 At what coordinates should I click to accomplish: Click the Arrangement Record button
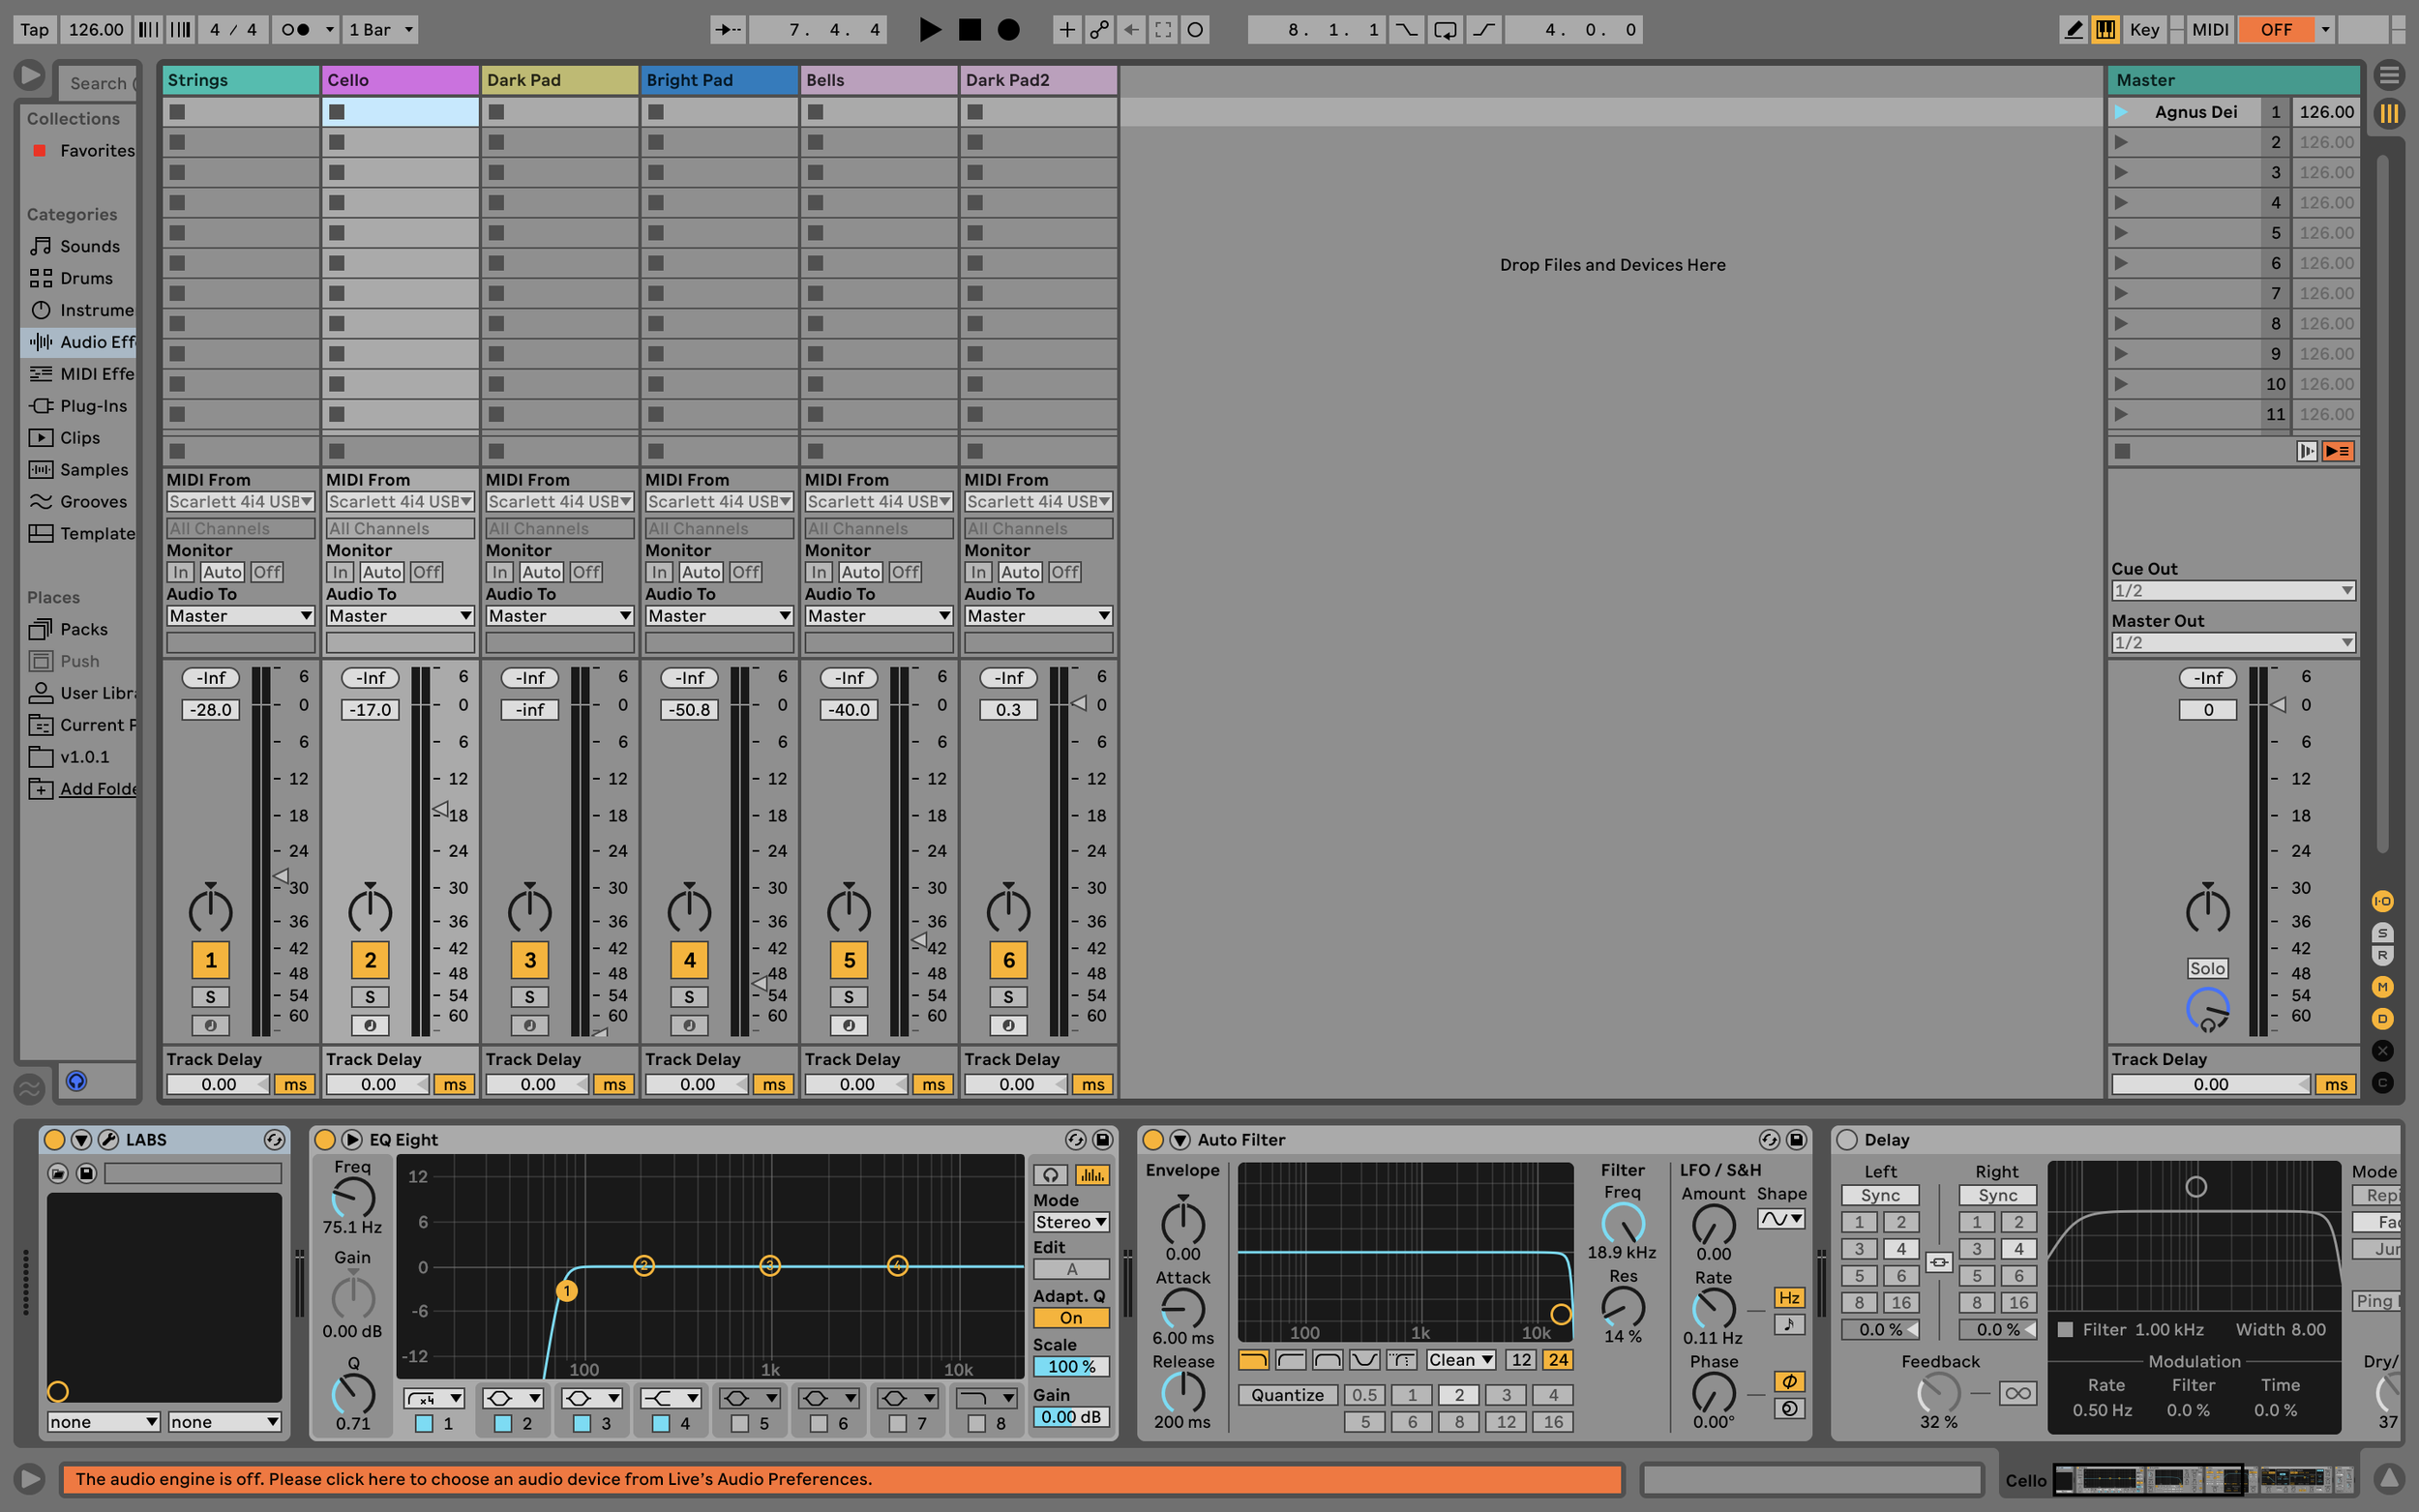(x=1009, y=30)
